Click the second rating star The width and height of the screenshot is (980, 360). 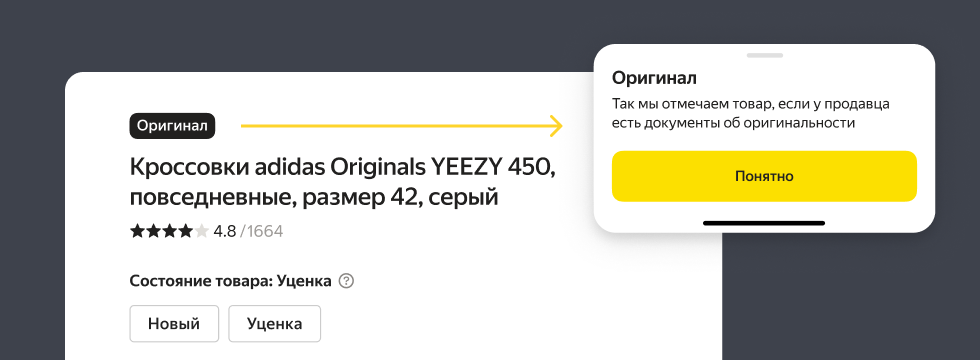[153, 232]
